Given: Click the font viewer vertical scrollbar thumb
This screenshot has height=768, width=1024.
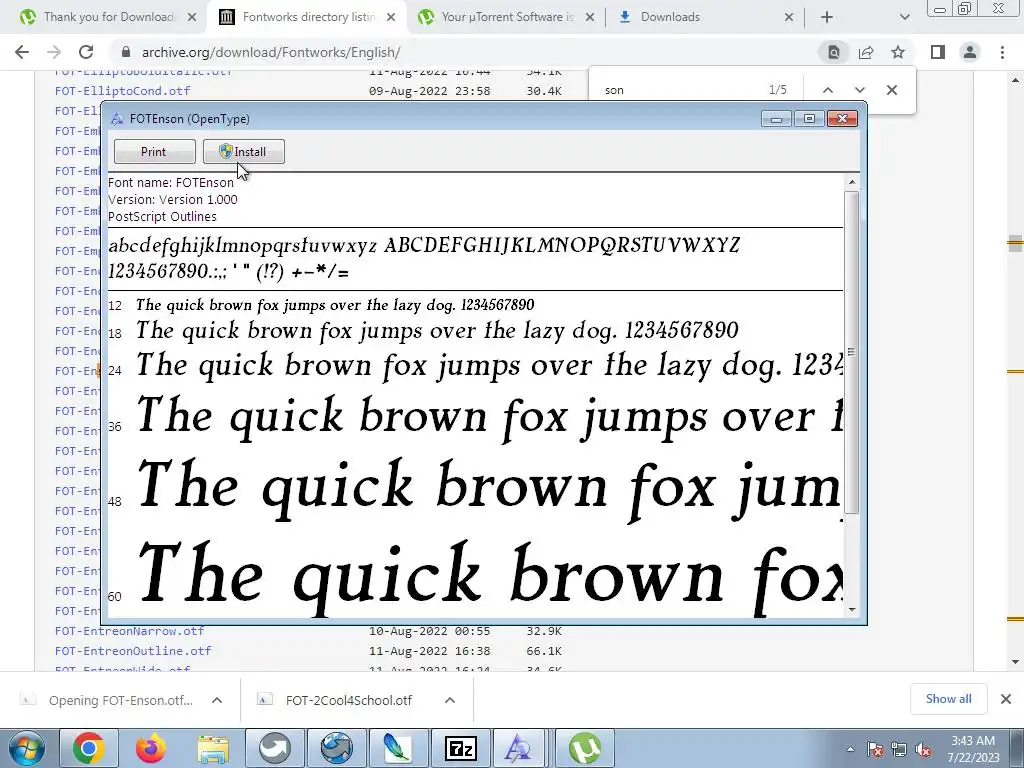Looking at the screenshot, I should [x=852, y=353].
